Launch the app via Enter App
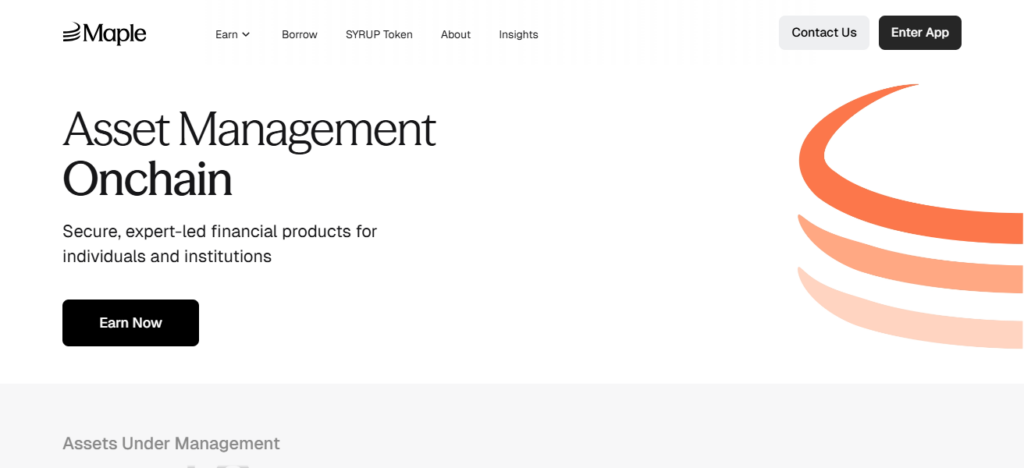 (919, 32)
